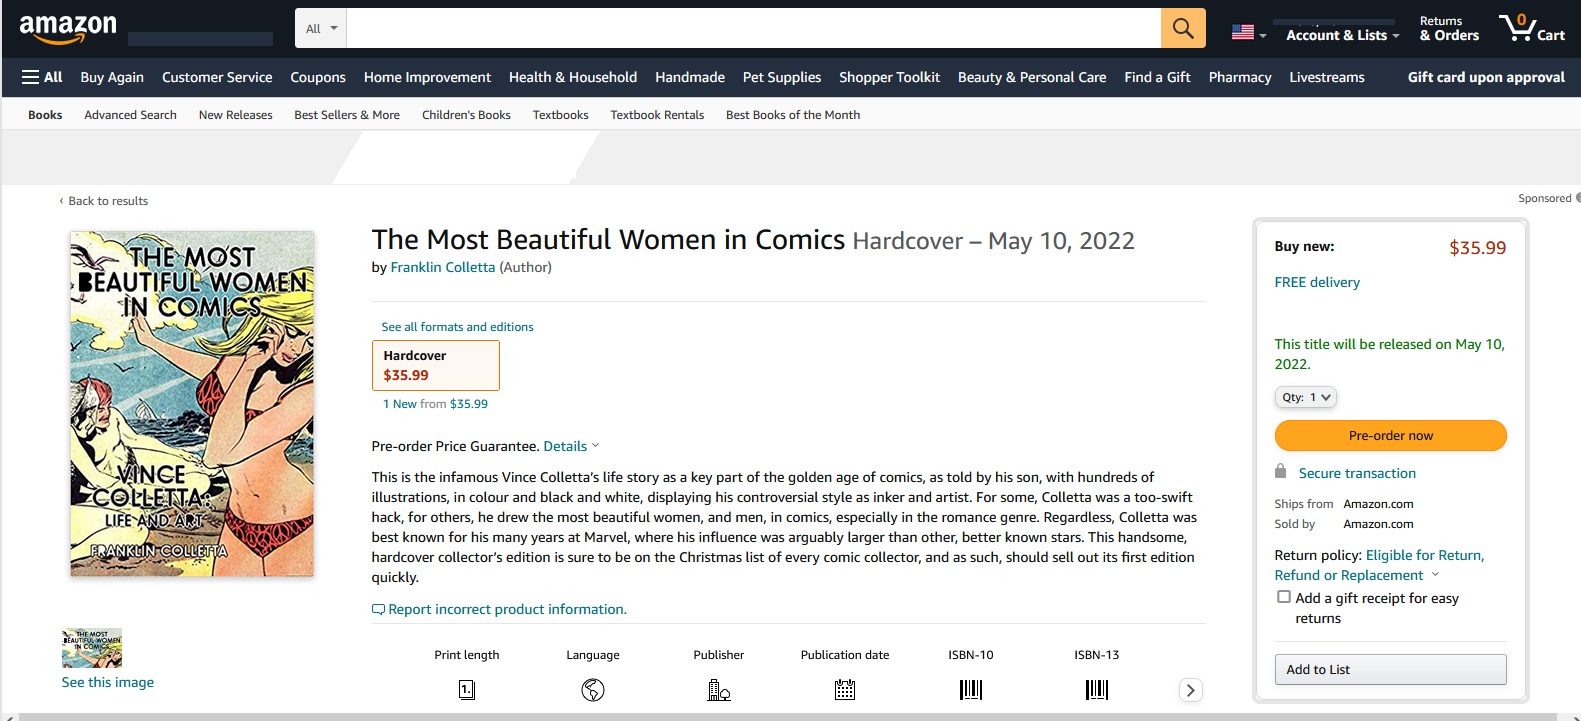1581x721 pixels.
Task: Click the Language globe icon
Action: coord(593,689)
